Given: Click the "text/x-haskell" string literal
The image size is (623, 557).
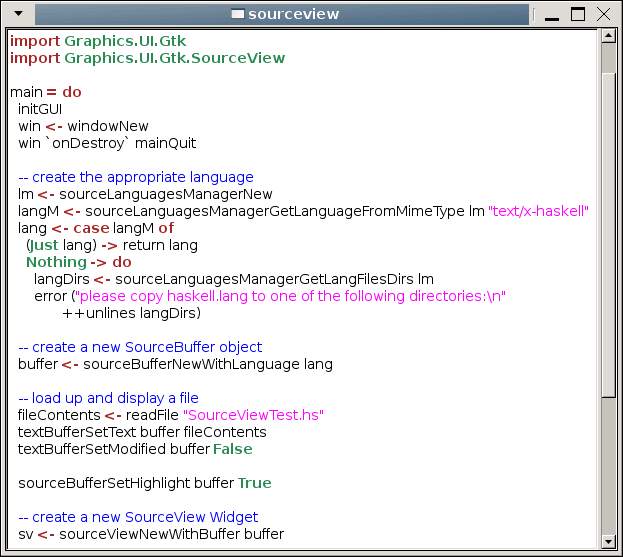Looking at the screenshot, I should 538,211.
